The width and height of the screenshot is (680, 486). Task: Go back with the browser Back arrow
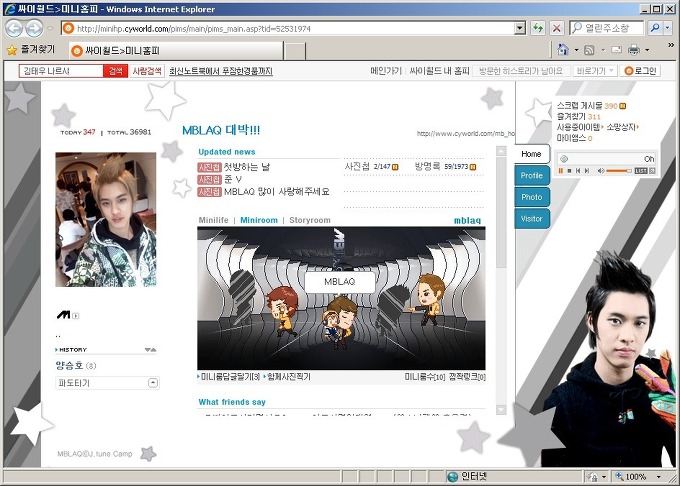tap(13, 29)
